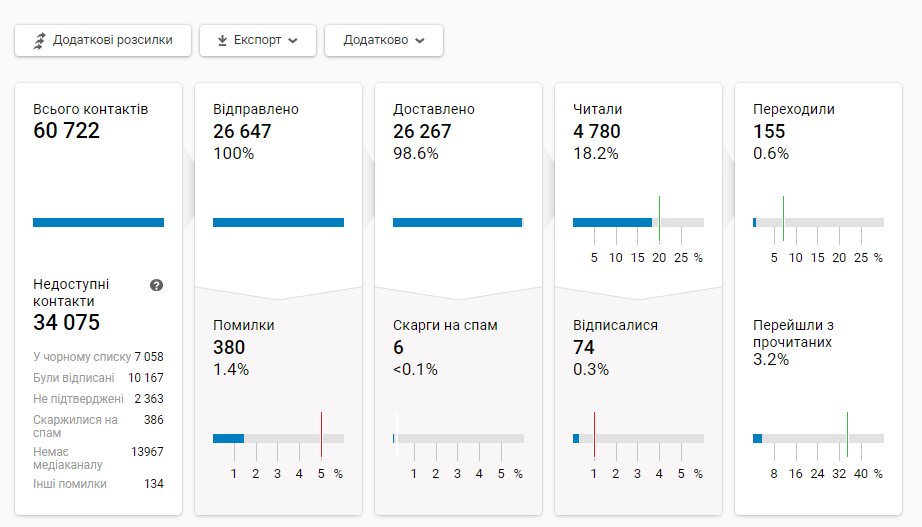Select the Були відписані row
Image resolution: width=922 pixels, height=527 pixels.
(x=97, y=378)
